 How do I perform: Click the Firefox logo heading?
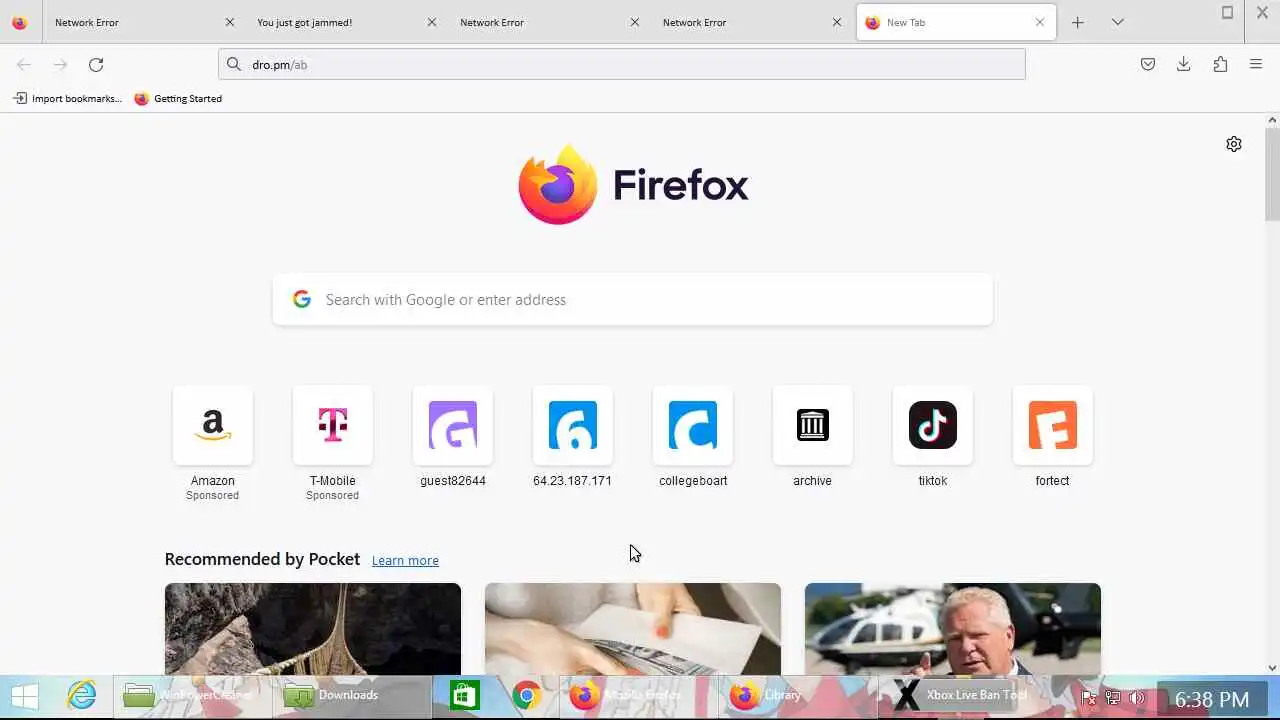[633, 185]
